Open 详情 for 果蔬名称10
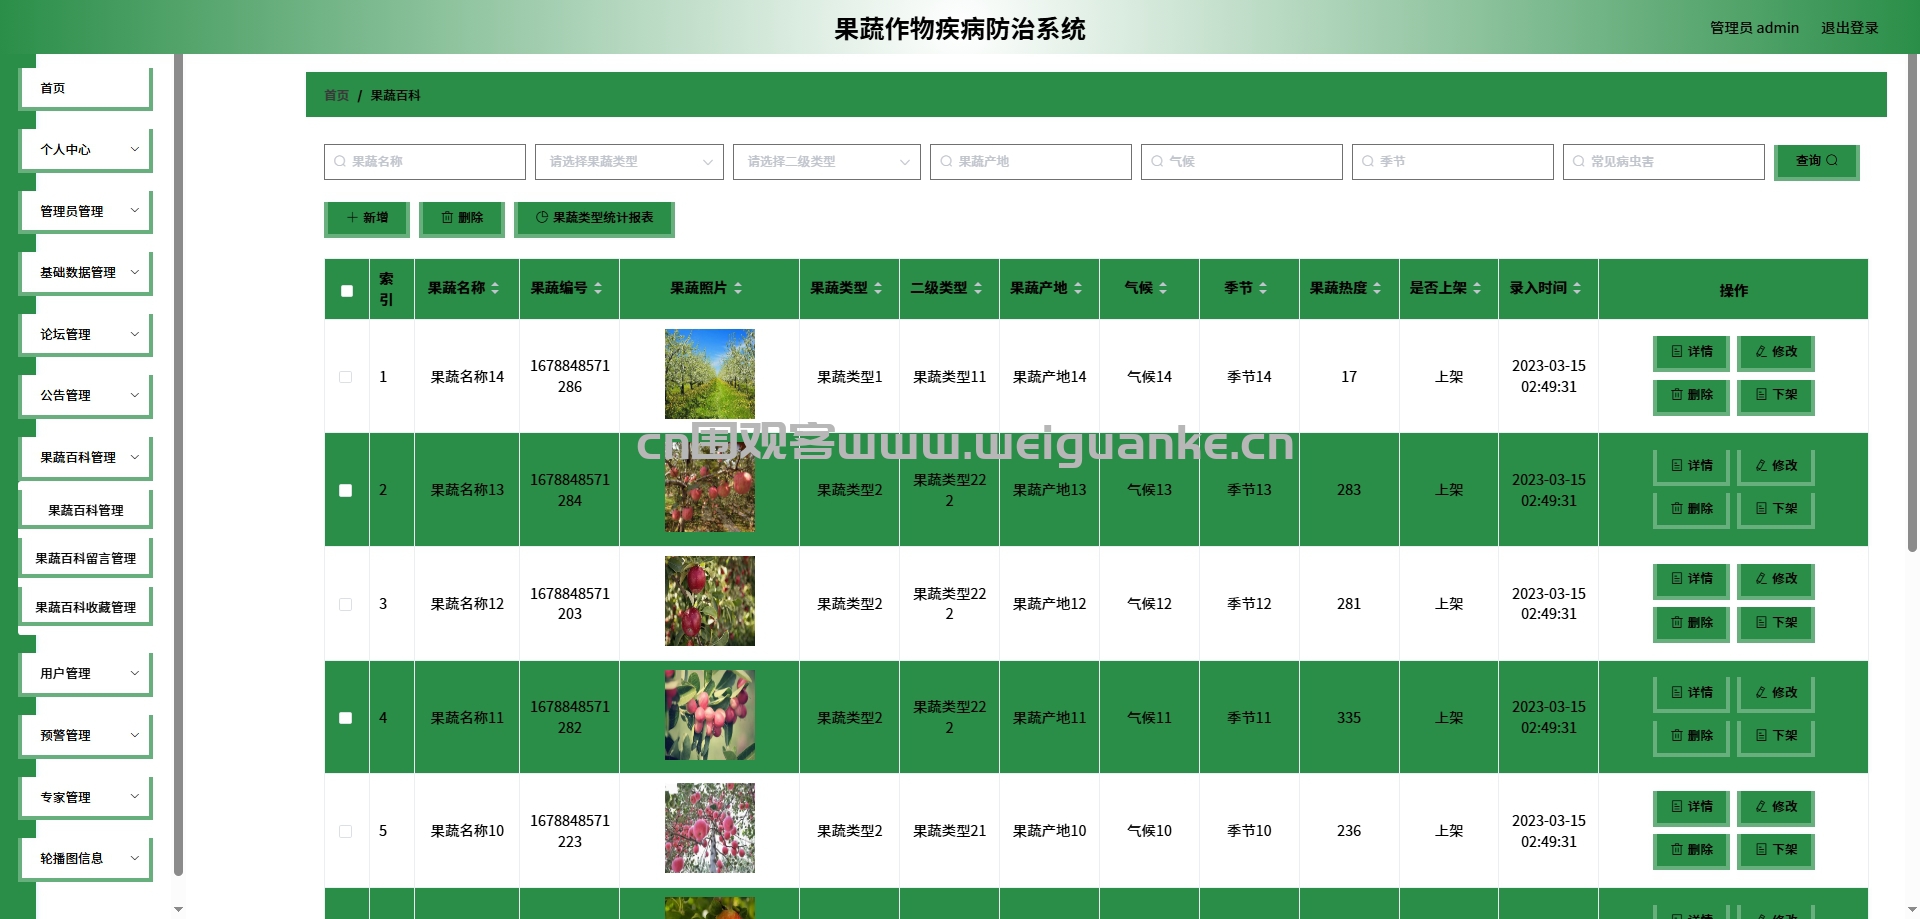Image resolution: width=1920 pixels, height=919 pixels. tap(1692, 807)
